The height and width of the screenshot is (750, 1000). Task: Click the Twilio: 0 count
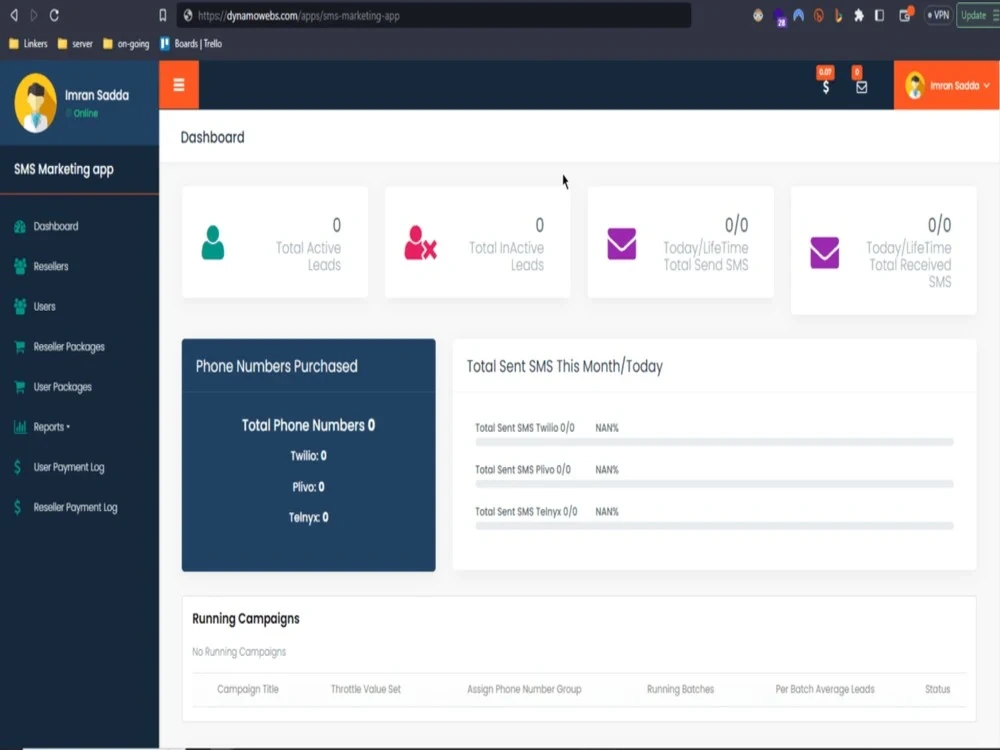[x=308, y=456]
